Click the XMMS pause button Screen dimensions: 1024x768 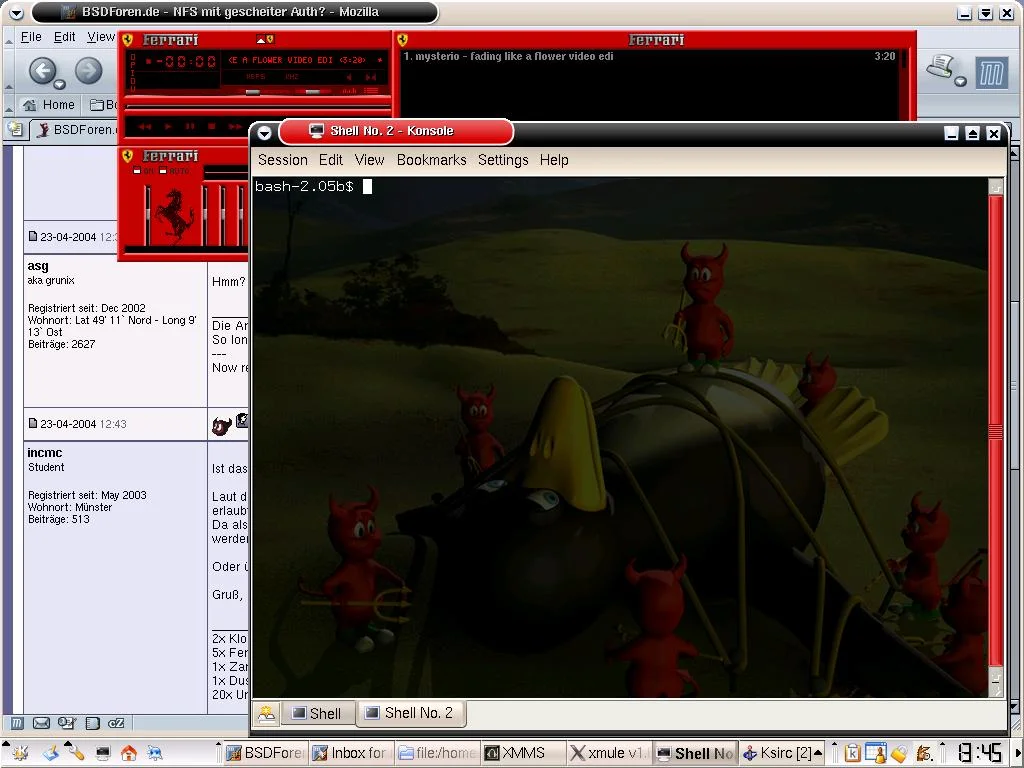point(190,126)
